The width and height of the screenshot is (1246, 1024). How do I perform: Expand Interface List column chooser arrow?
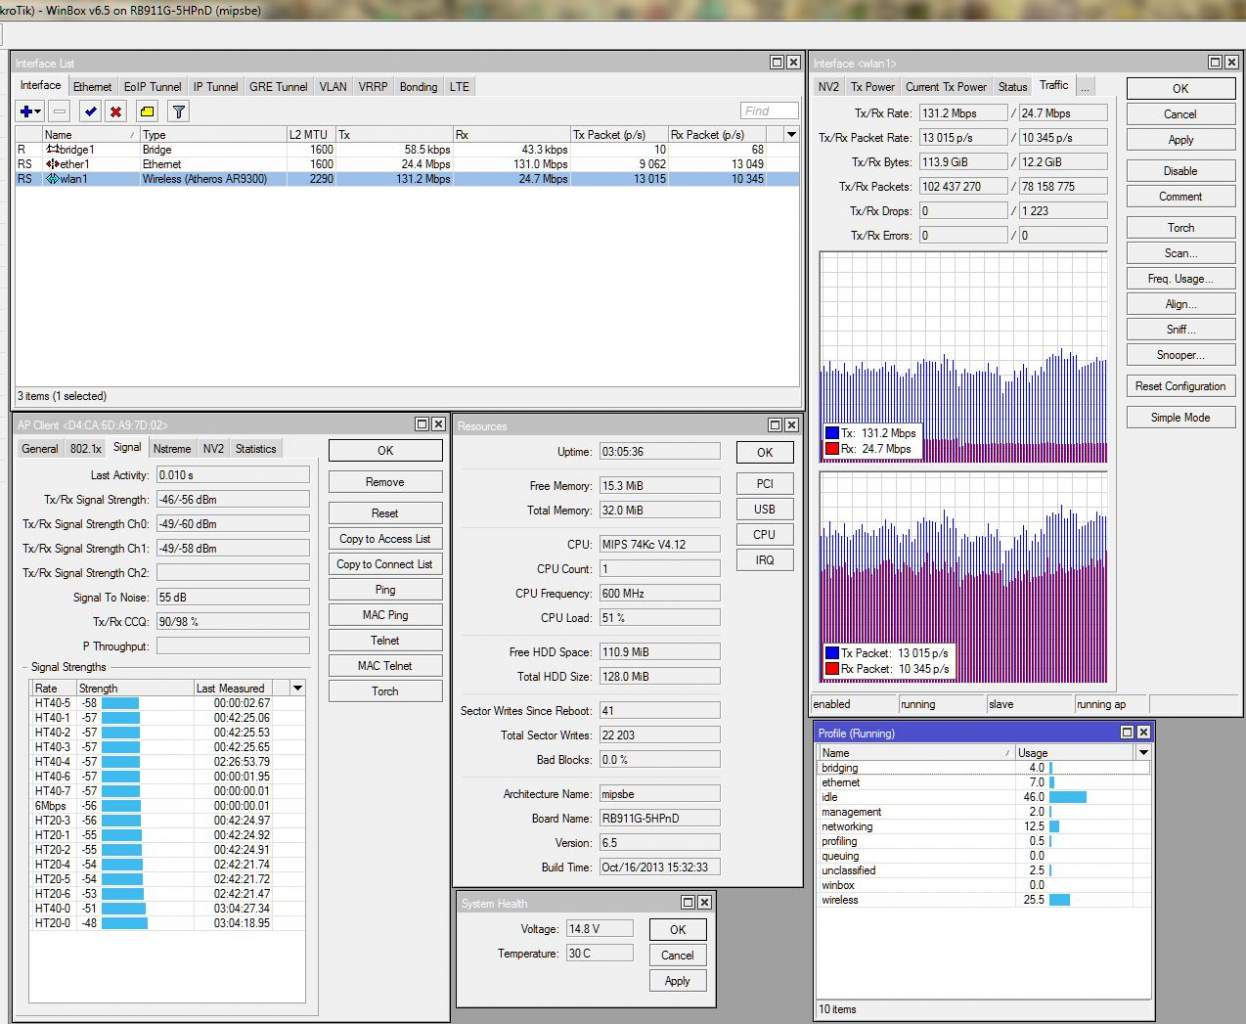[x=791, y=135]
